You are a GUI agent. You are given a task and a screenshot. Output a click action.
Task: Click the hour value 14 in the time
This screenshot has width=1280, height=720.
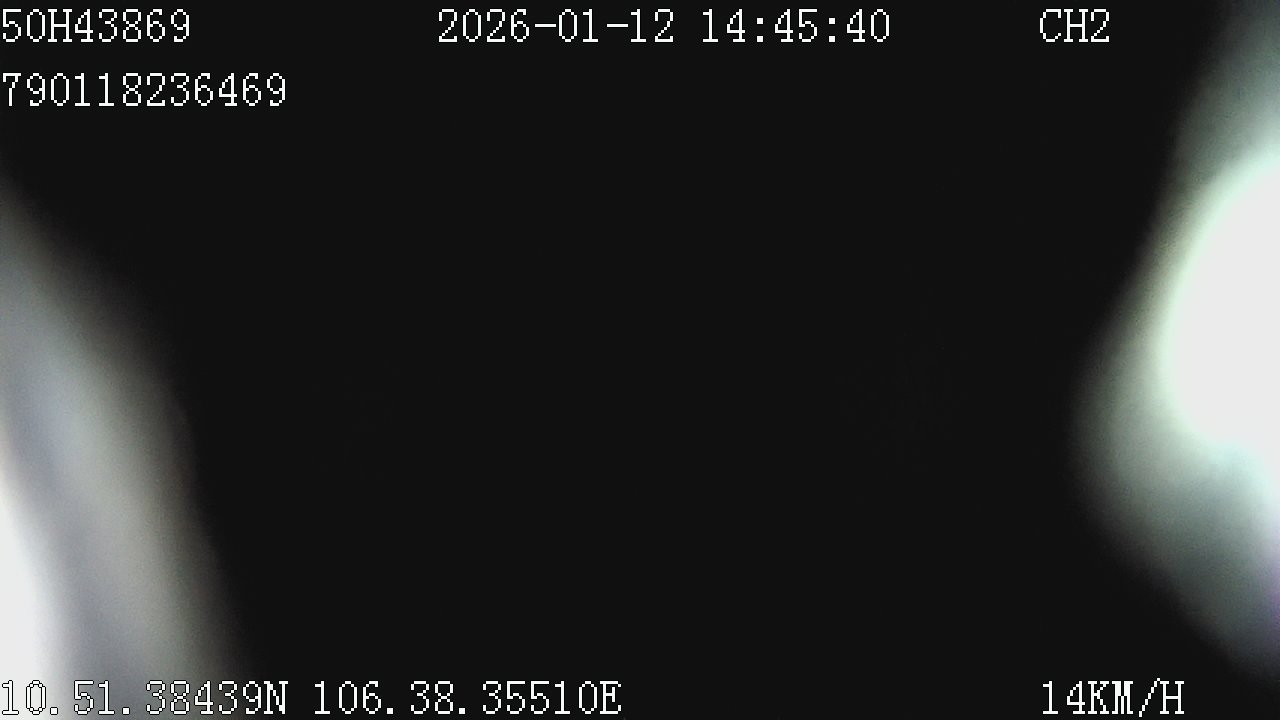tap(723, 26)
